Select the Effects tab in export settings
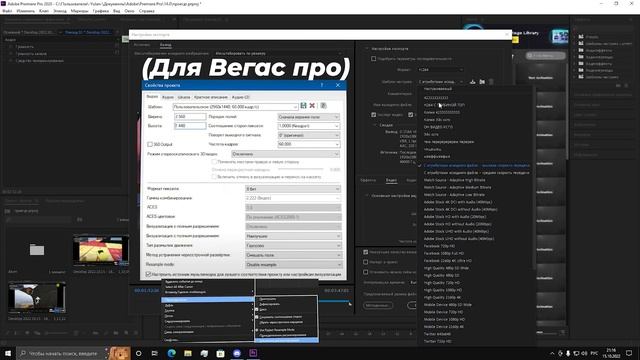Screen dimensions: 640x360 pos(368,180)
